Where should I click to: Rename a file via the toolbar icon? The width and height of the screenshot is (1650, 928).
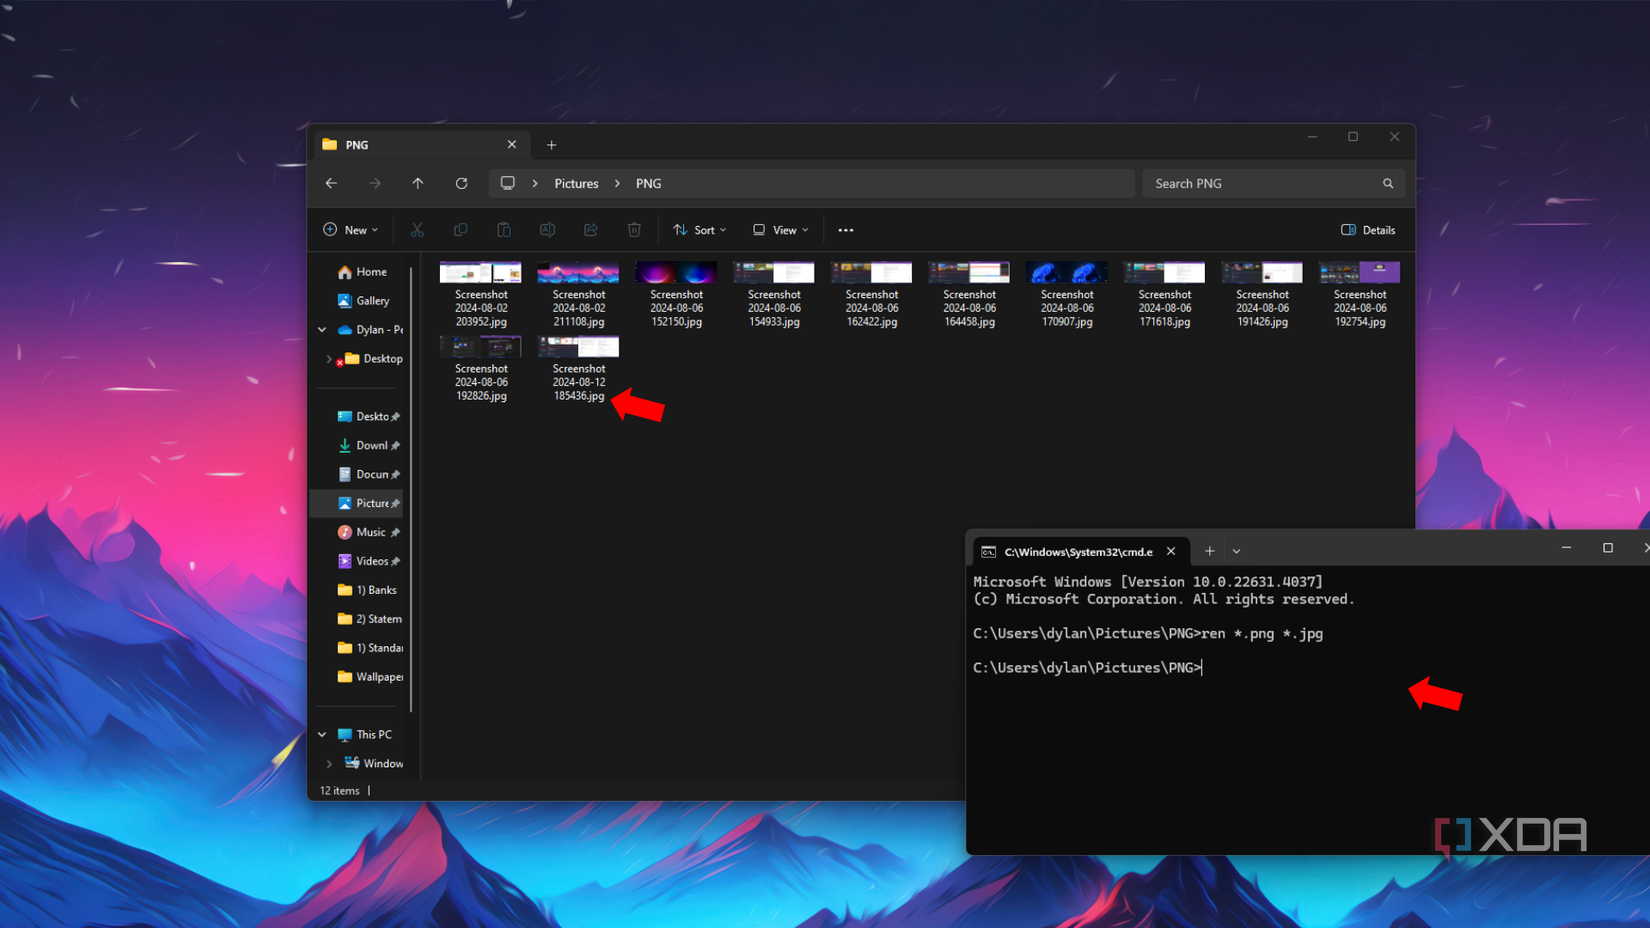coord(547,229)
